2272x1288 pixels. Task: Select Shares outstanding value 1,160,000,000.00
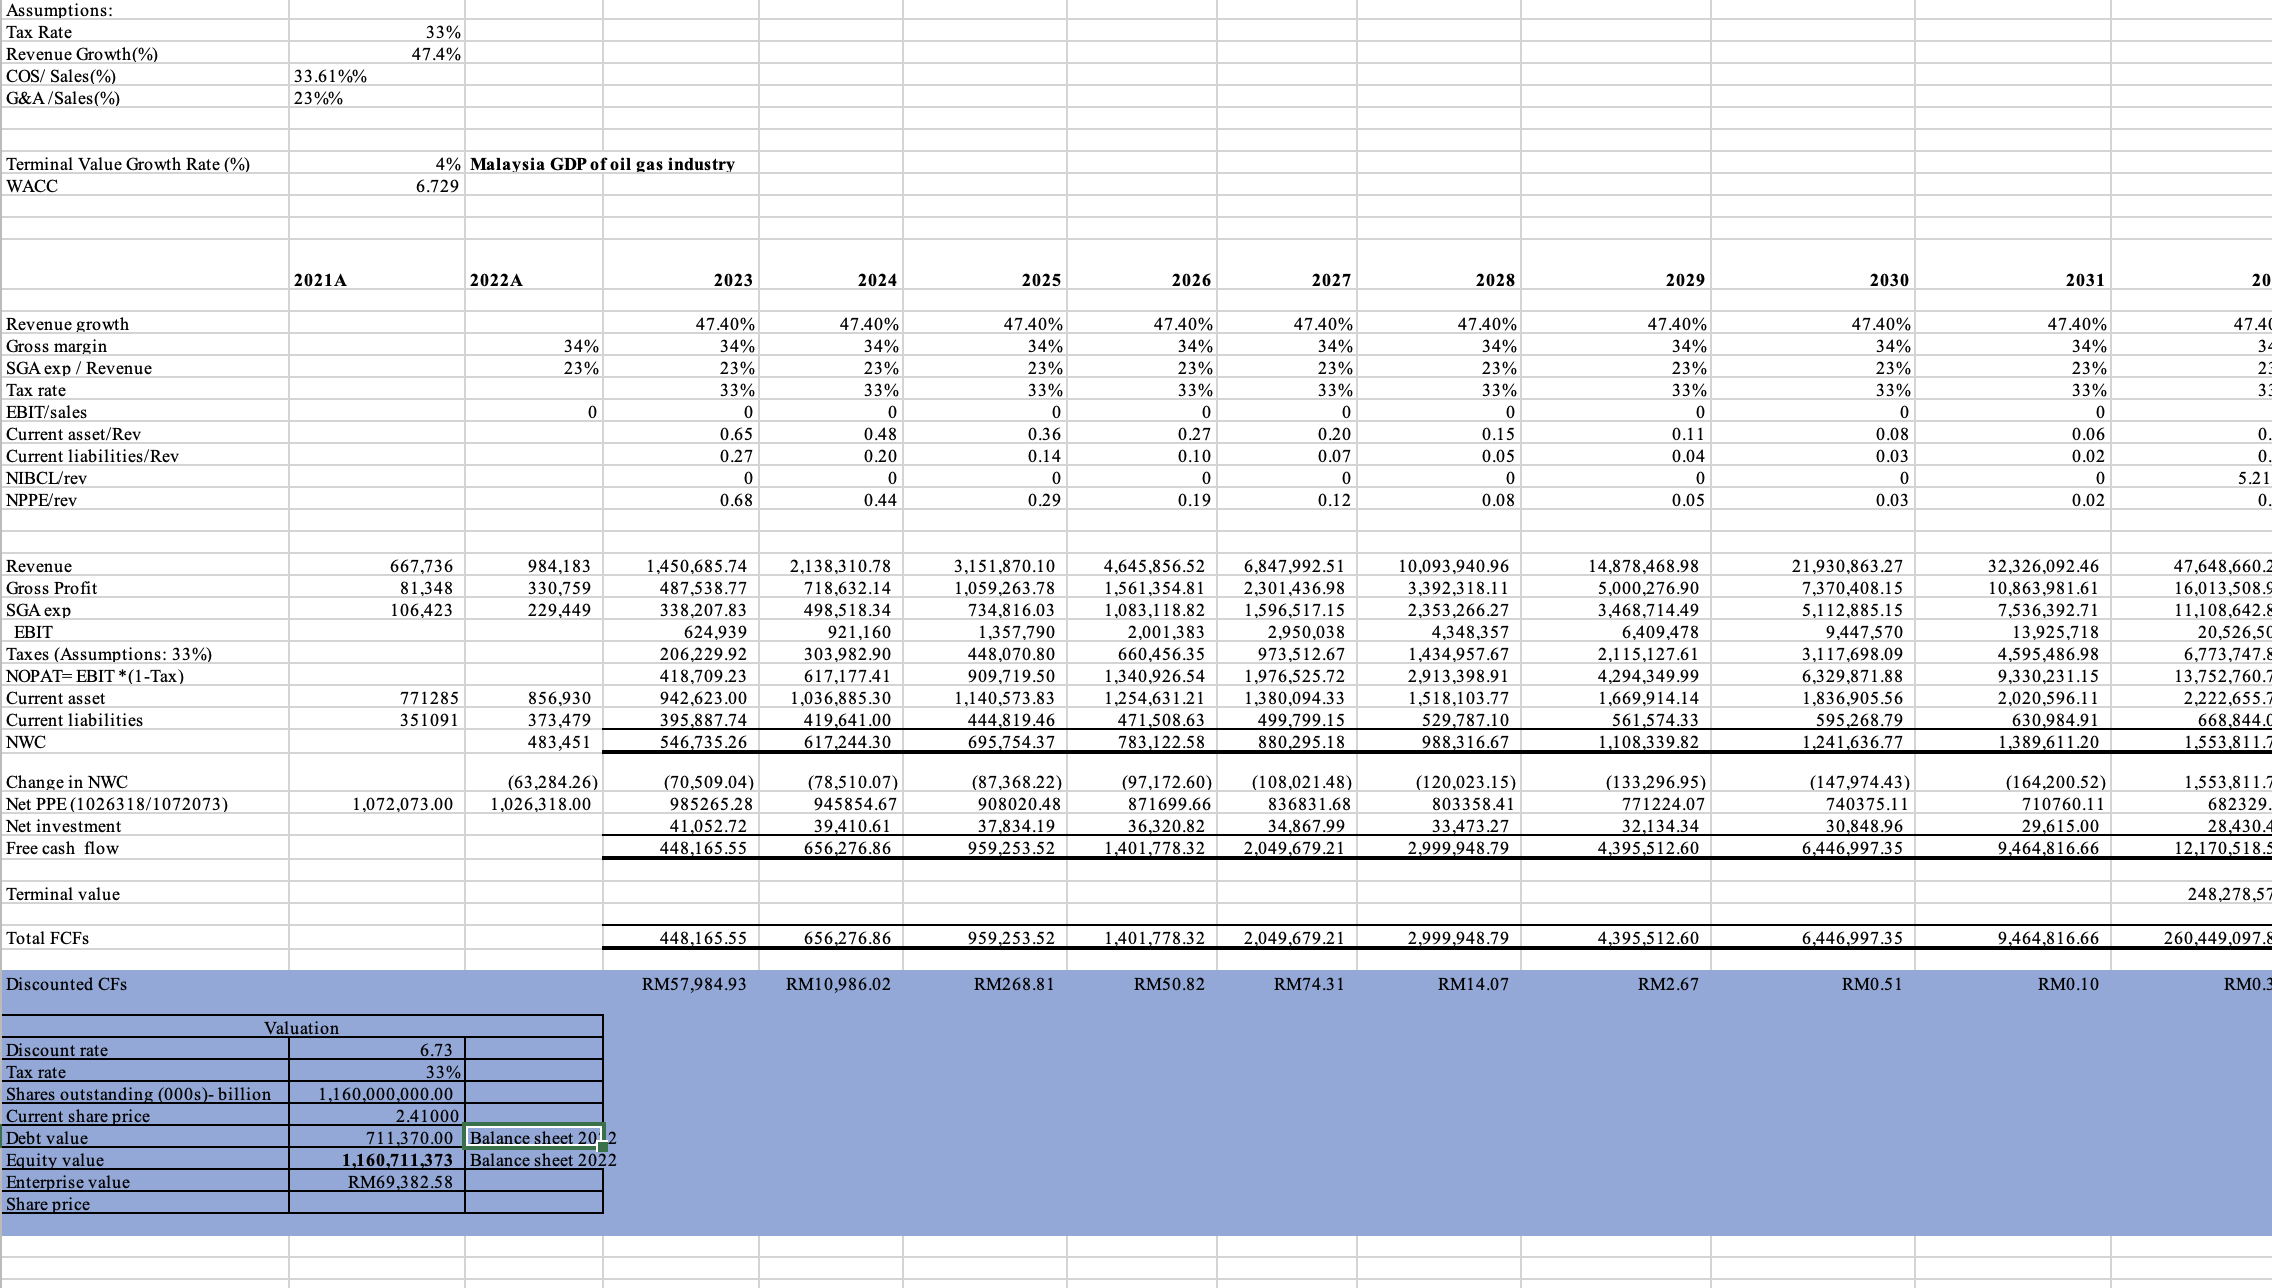(x=386, y=1094)
